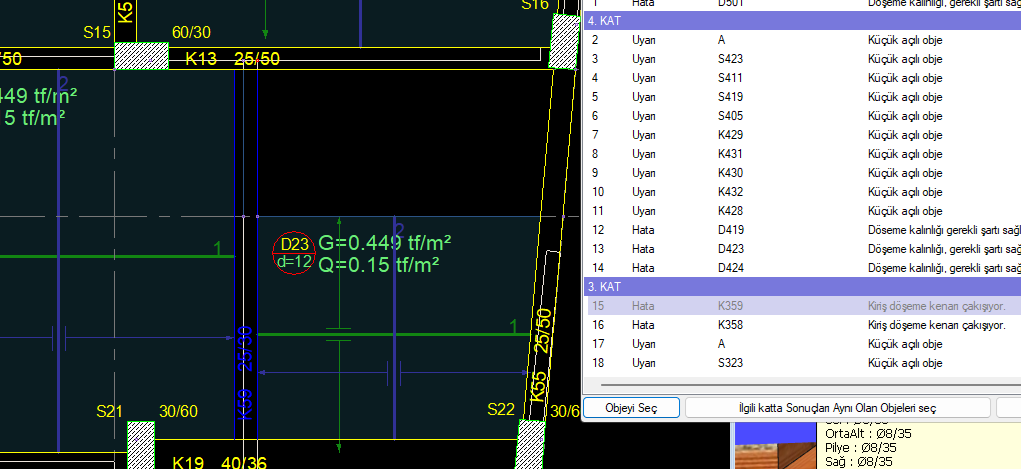Image resolution: width=1021 pixels, height=469 pixels.
Task: Select the D23 slab label circle
Action: click(294, 253)
